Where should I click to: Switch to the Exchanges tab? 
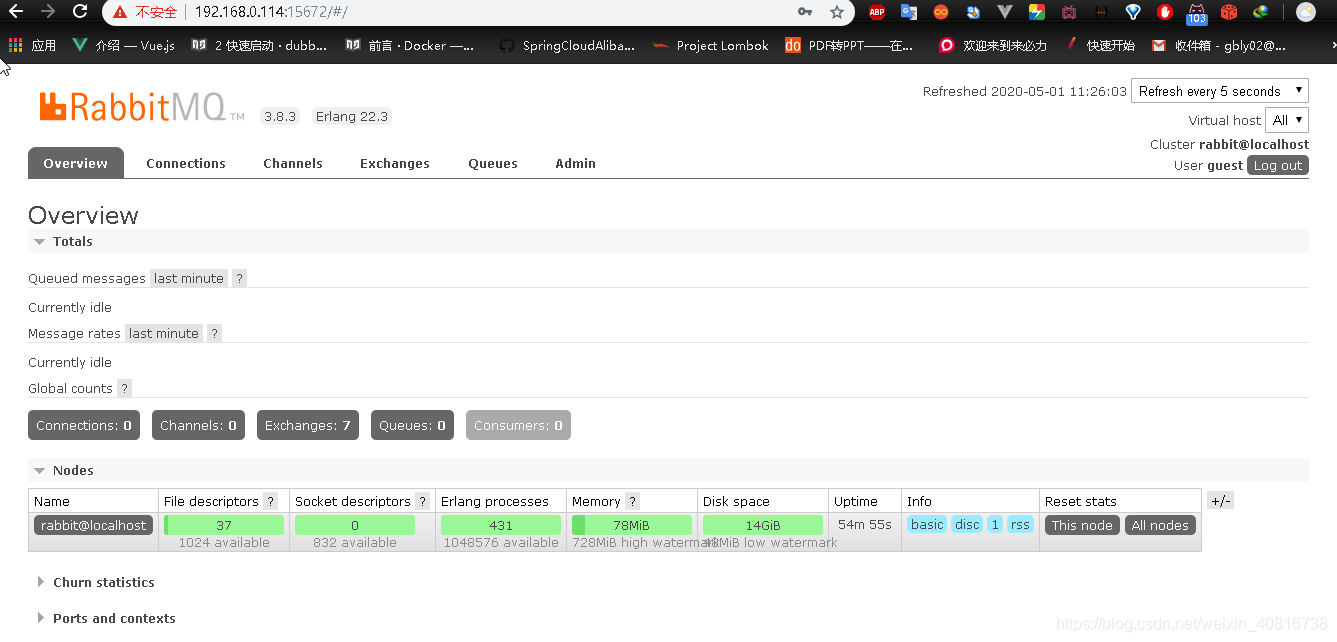395,163
